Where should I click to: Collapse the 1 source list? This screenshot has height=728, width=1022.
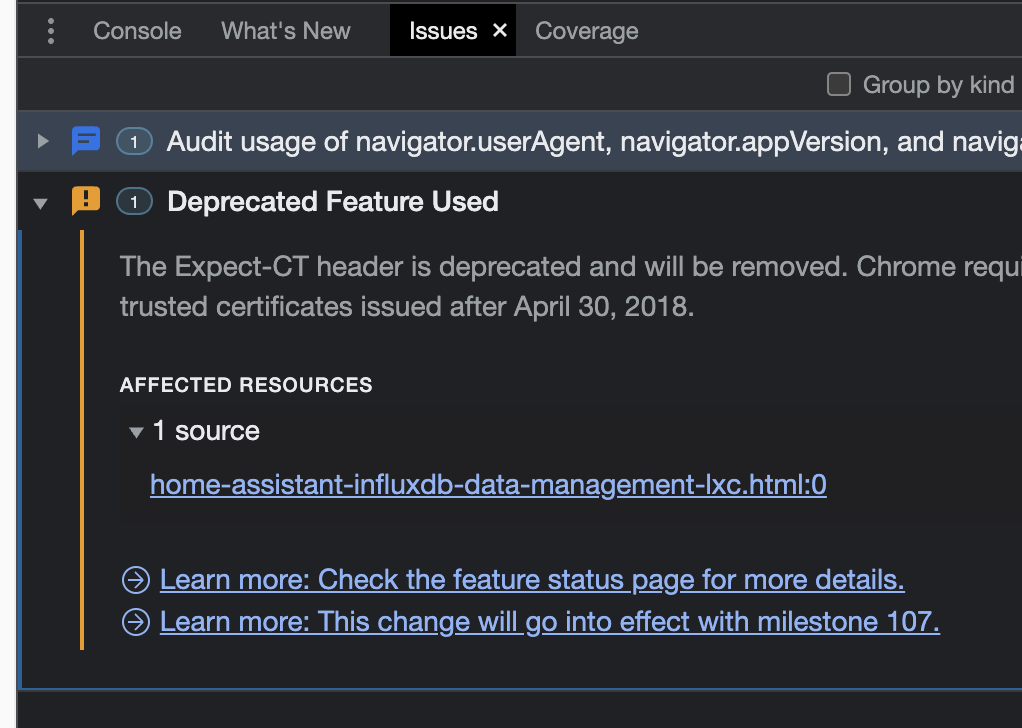(136, 431)
